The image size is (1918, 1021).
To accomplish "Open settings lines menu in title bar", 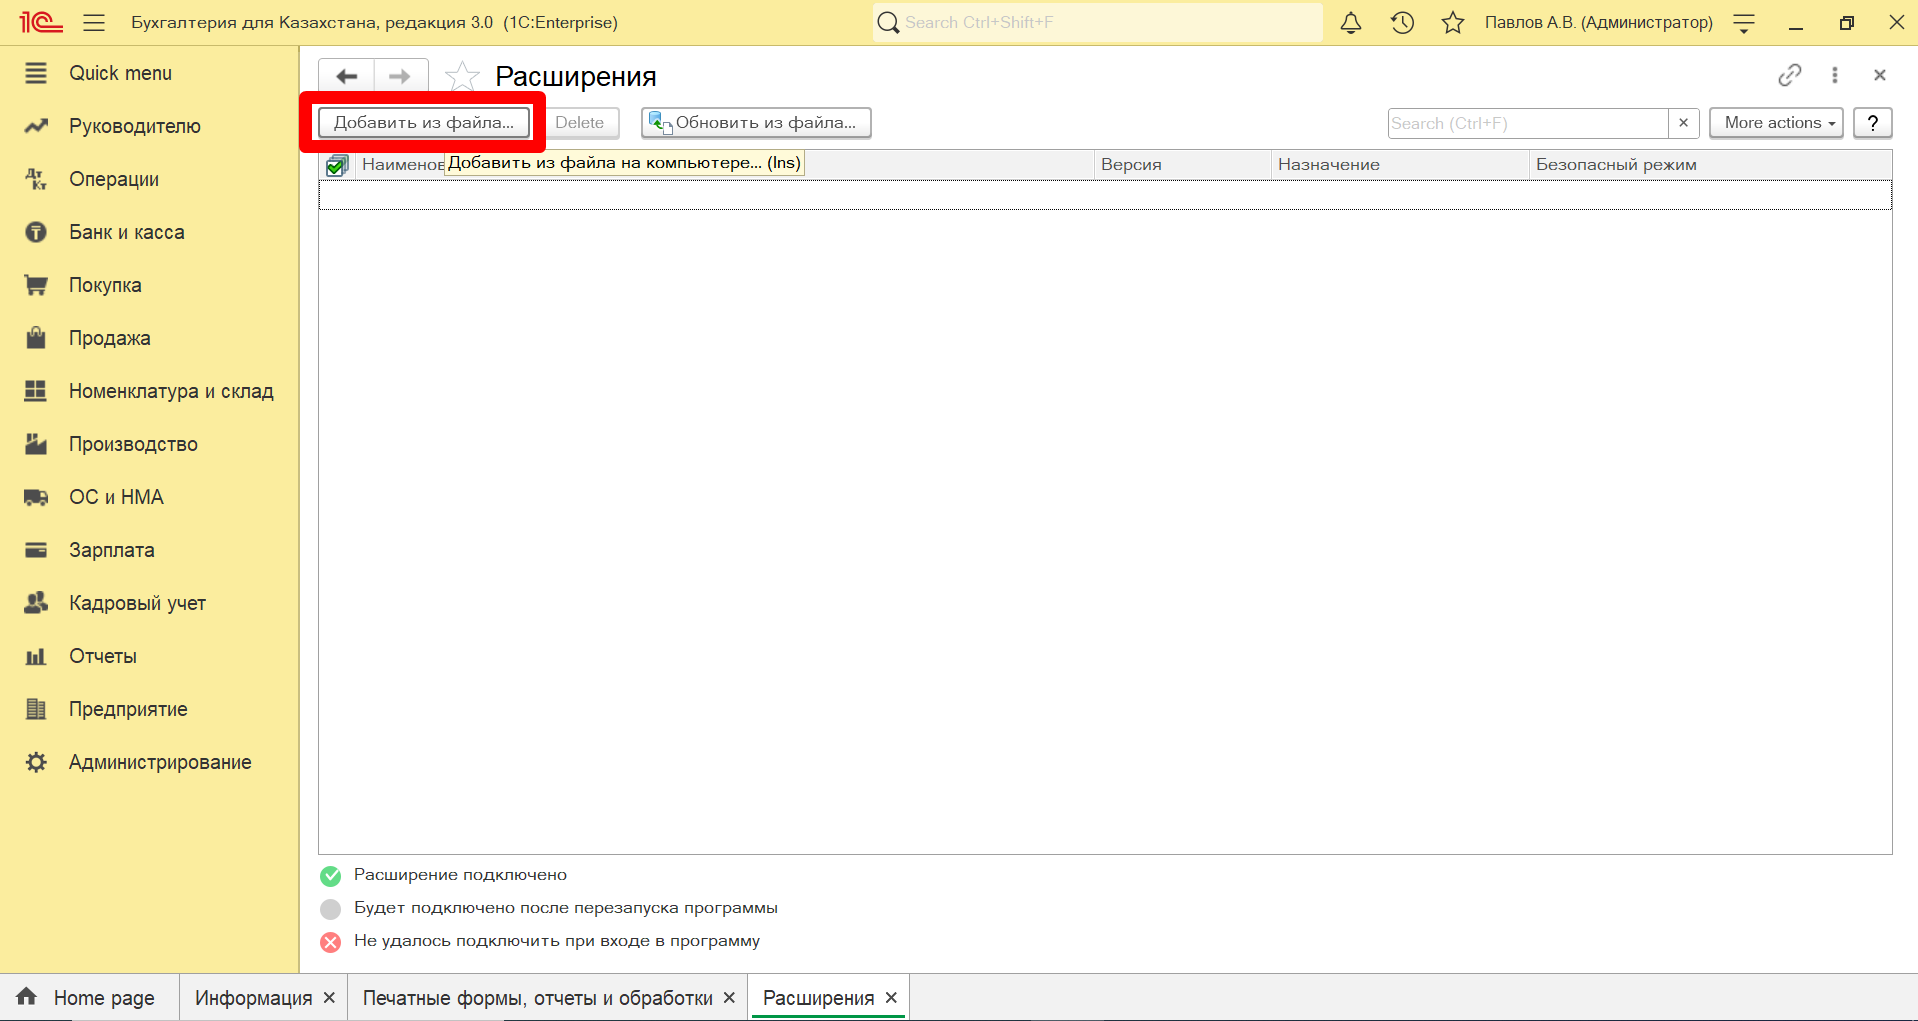I will (1744, 23).
